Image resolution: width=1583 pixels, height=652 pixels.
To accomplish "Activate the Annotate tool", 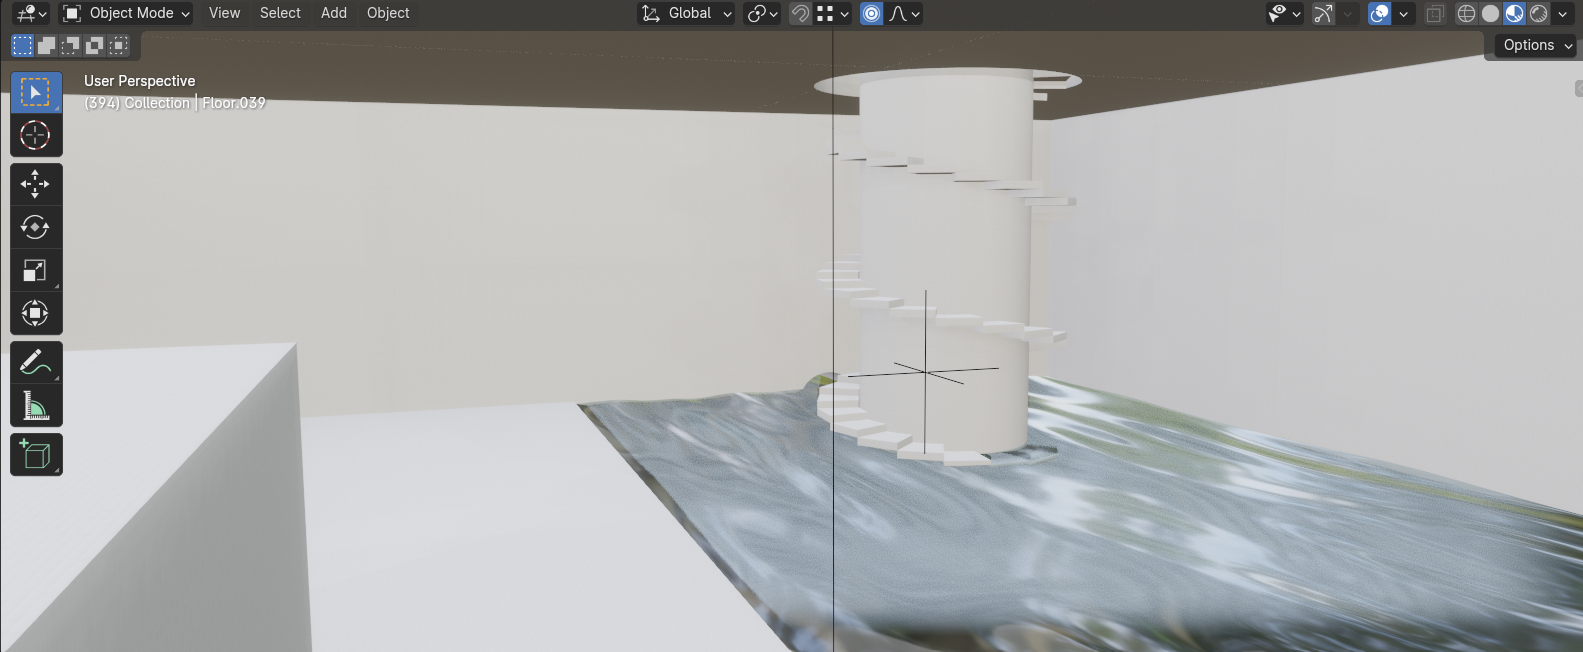I will pos(36,362).
